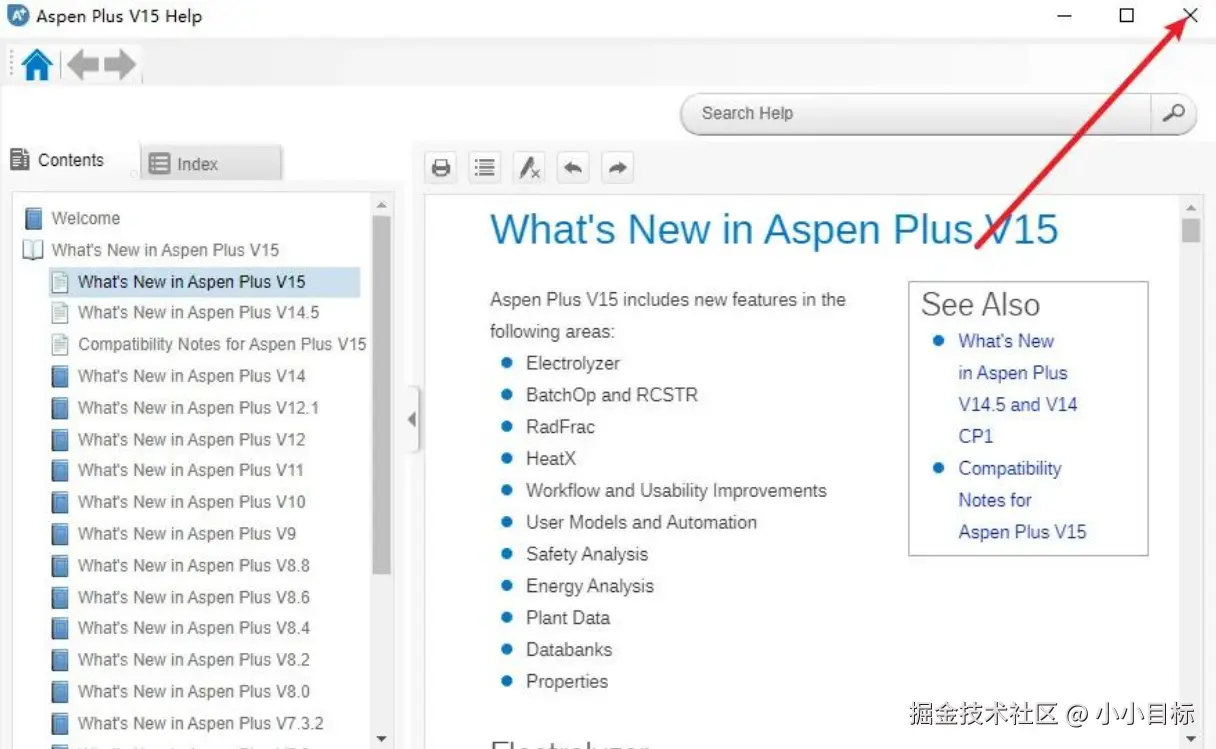Viewport: 1216px width, 749px height.
Task: Go to previous topic arrow in toolbar
Action: [x=573, y=168]
